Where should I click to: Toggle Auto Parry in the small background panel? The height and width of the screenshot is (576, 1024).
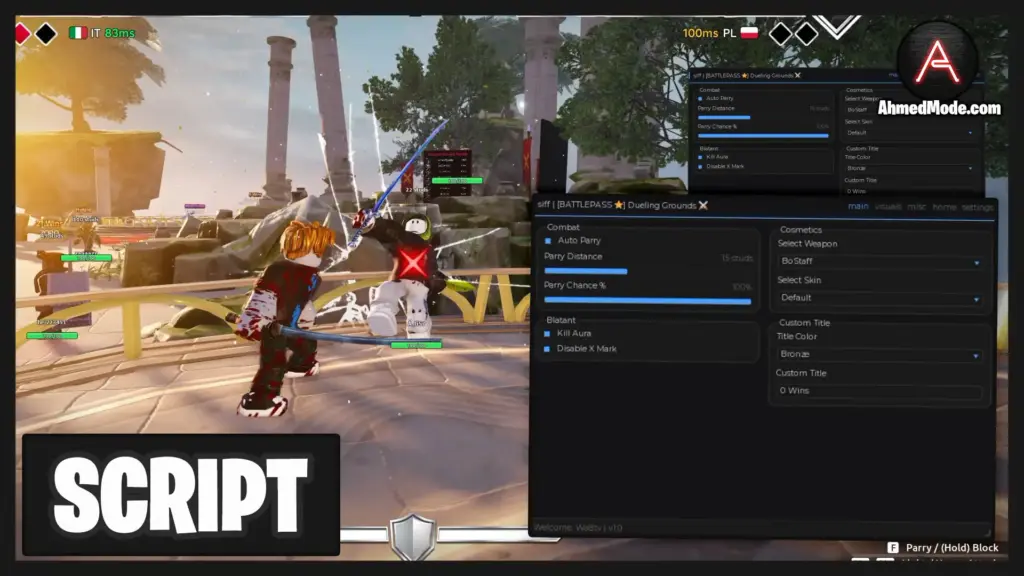point(701,99)
